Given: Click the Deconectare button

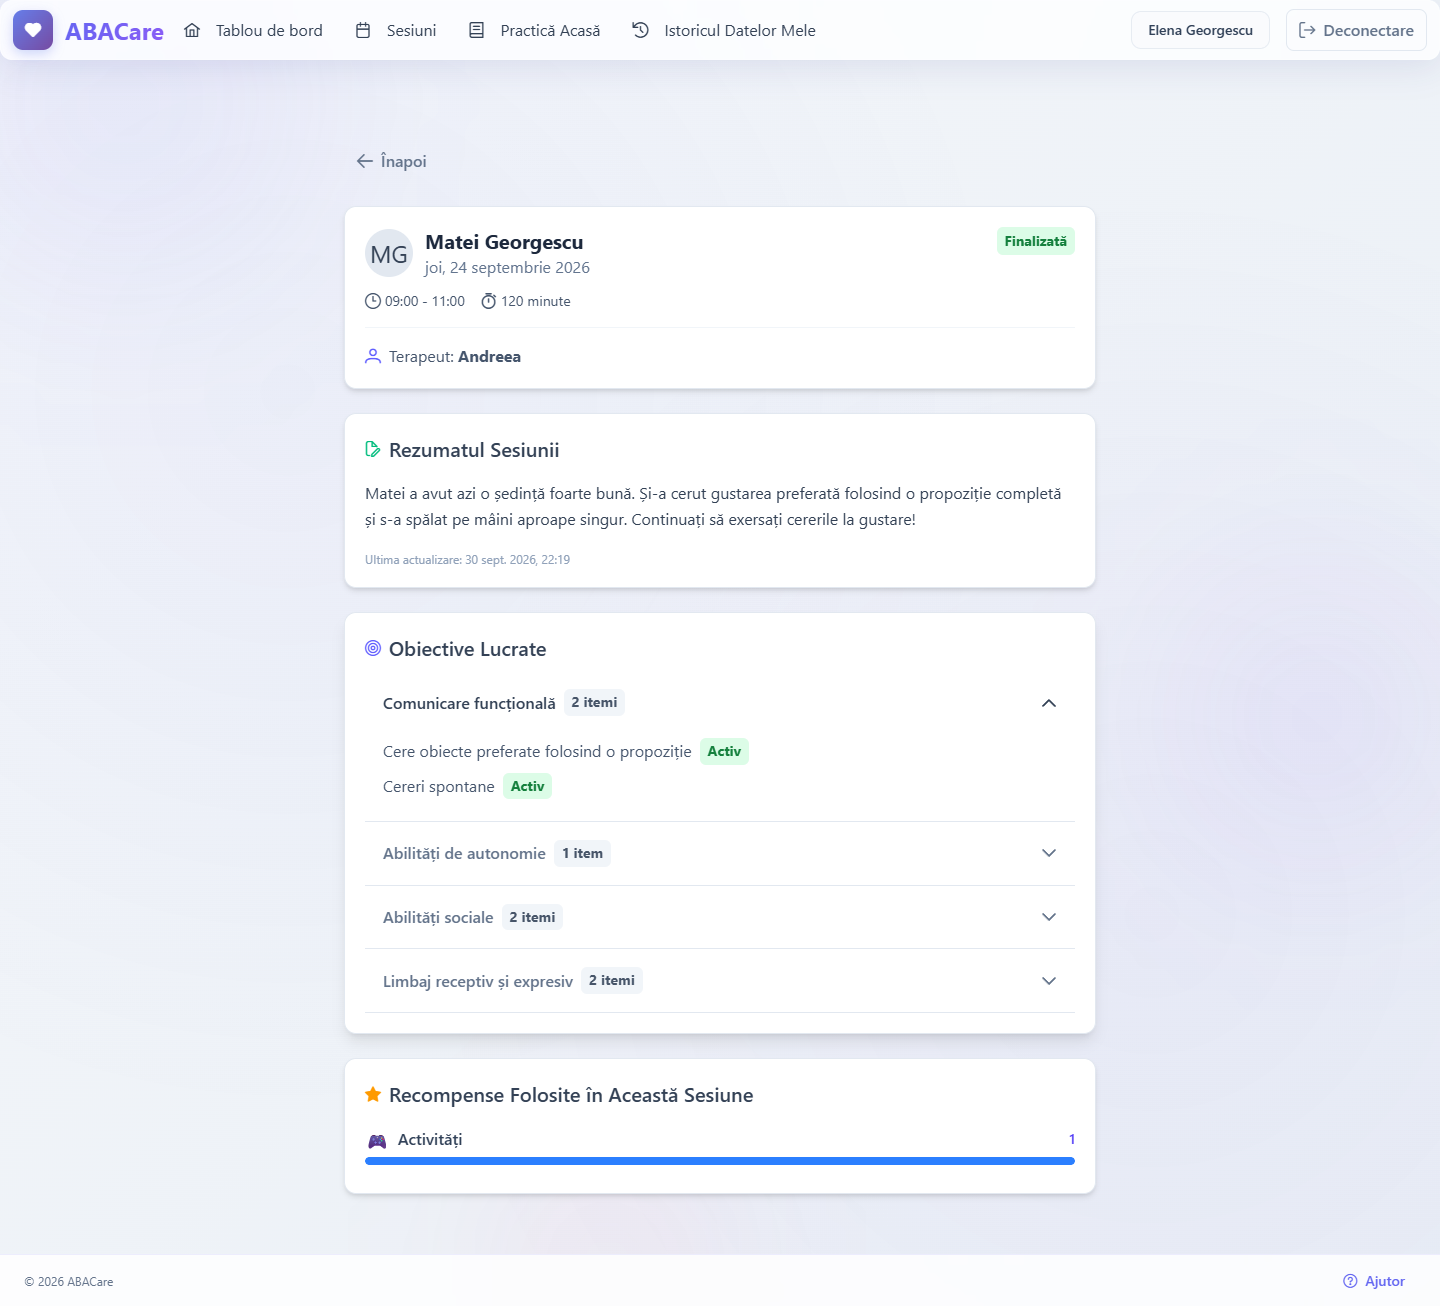Looking at the screenshot, I should click(1356, 30).
